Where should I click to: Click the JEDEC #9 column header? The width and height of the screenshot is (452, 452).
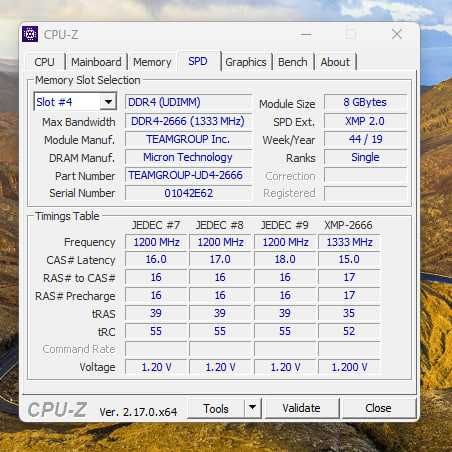tap(284, 225)
